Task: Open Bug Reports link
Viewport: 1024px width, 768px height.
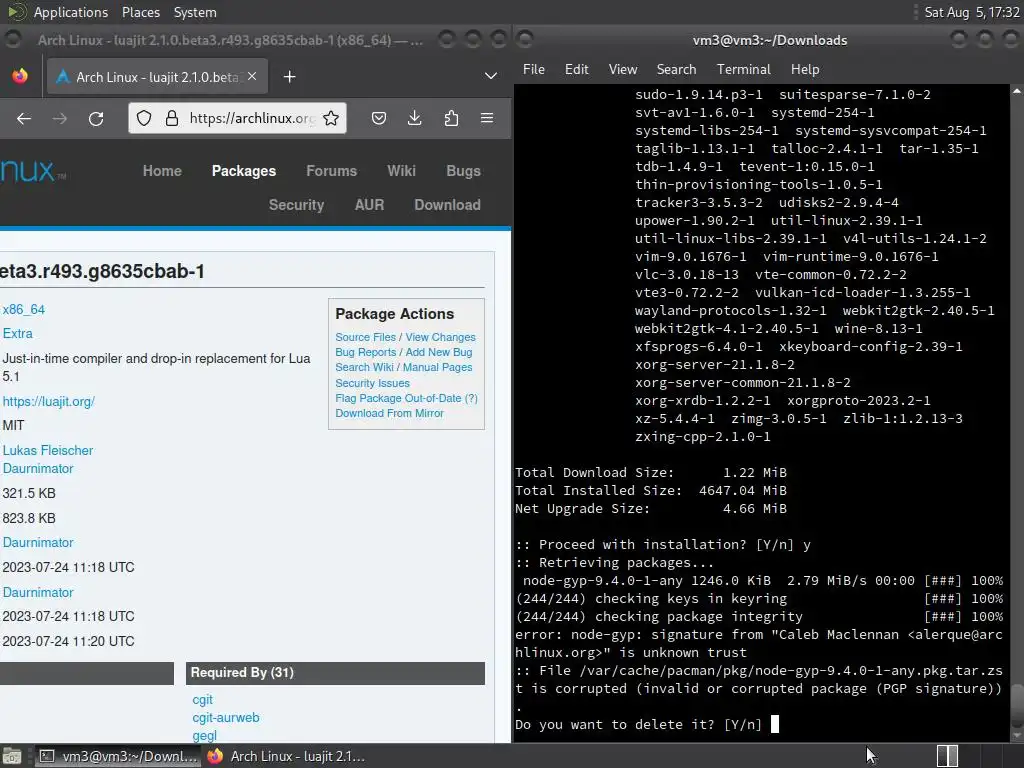Action: click(365, 352)
